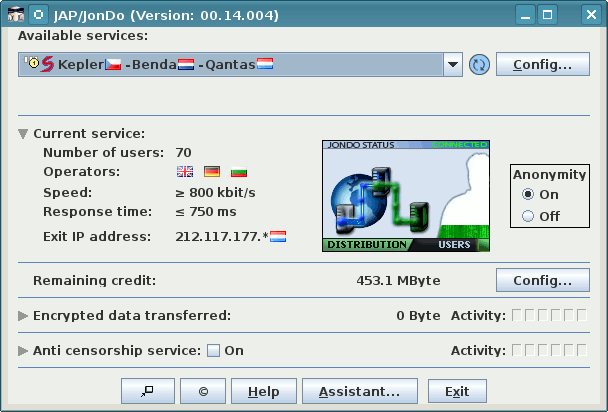This screenshot has height=412, width=608.
Task: Click the JAP application icon in the title bar
Action: pyautogui.click(x=16, y=15)
